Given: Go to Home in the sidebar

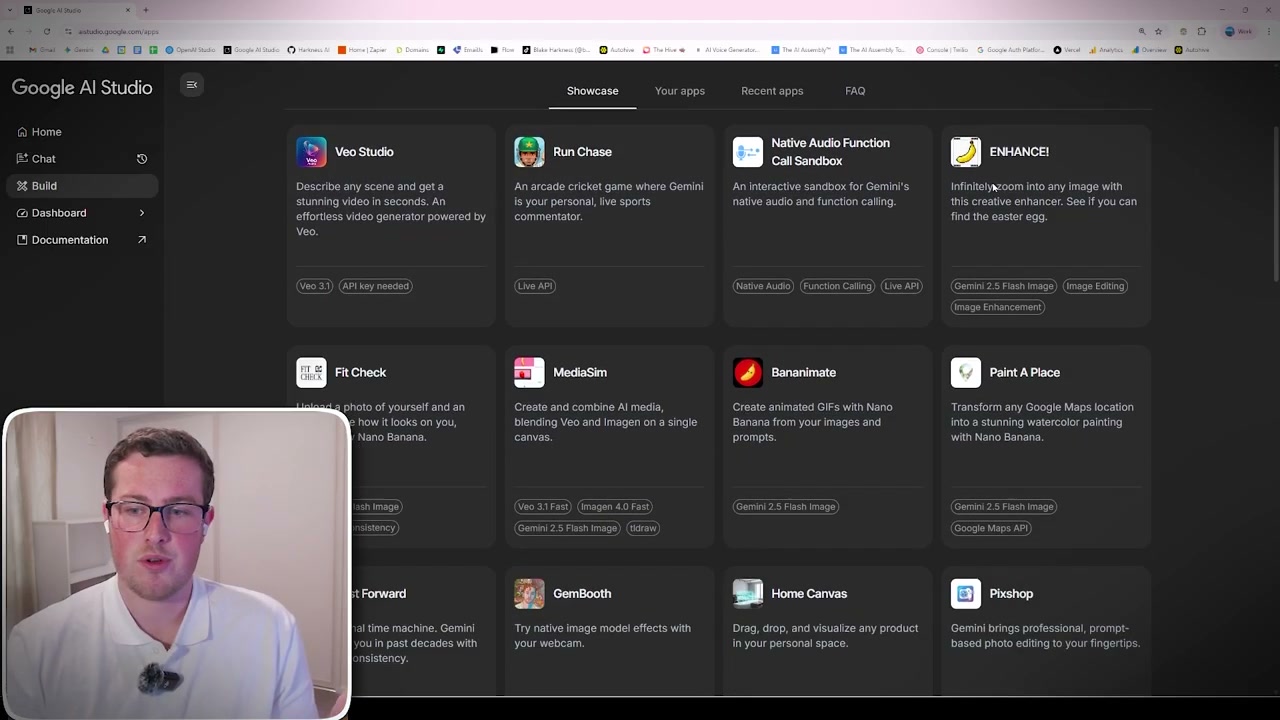Looking at the screenshot, I should click(x=82, y=132).
